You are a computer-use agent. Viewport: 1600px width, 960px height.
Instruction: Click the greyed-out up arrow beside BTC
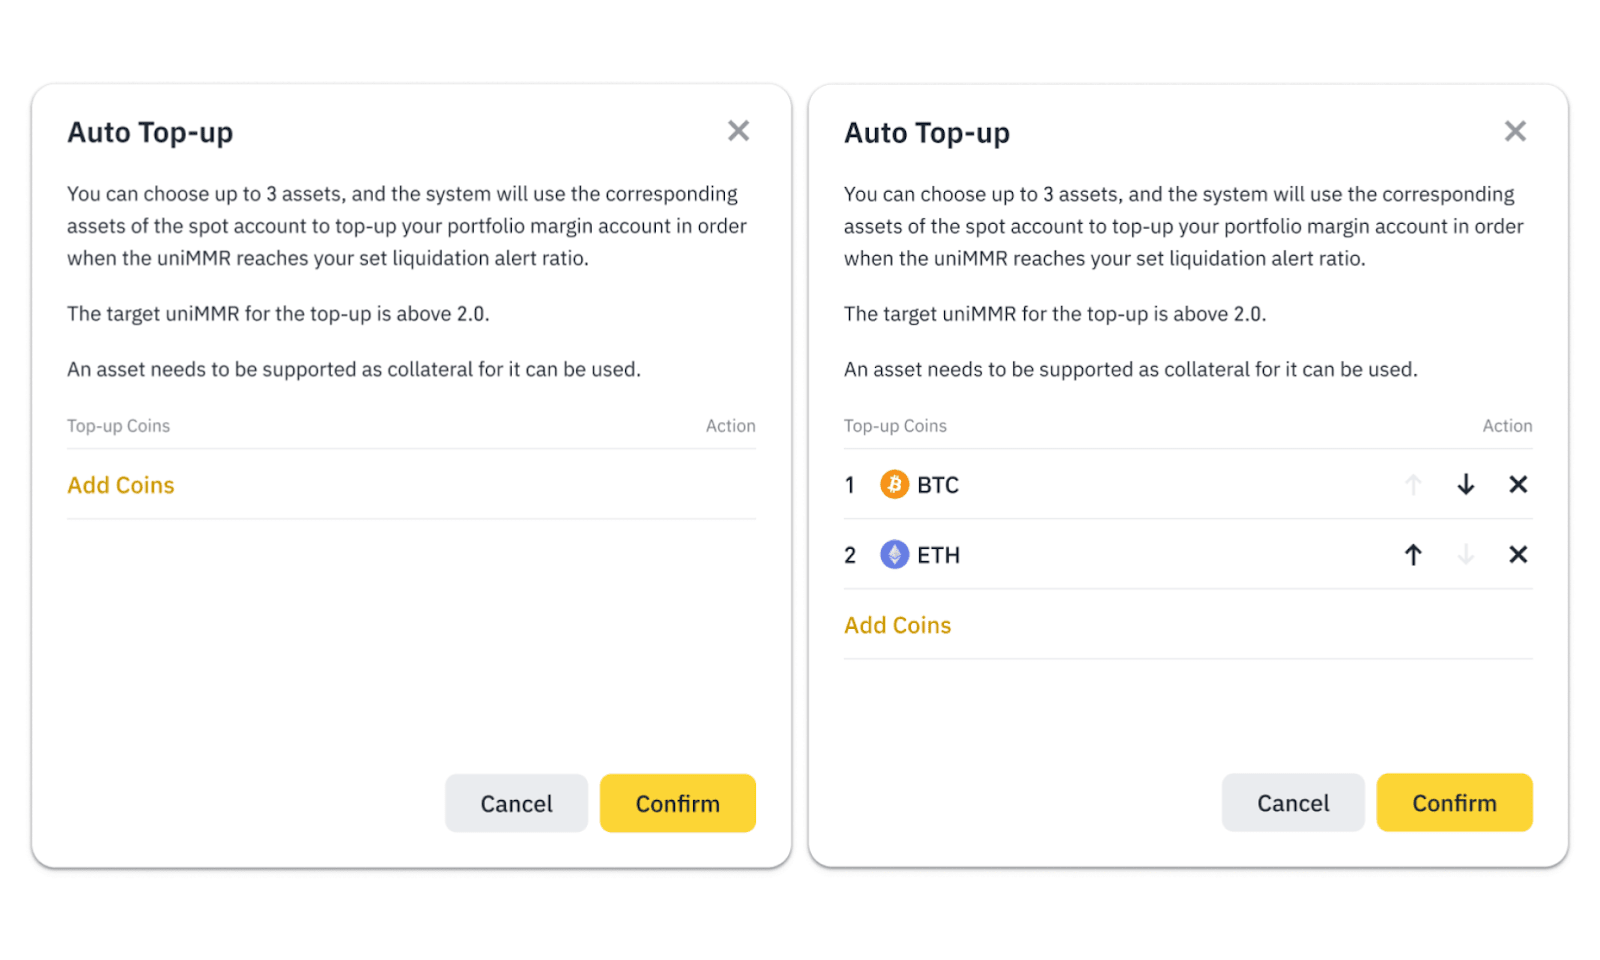[1412, 485]
